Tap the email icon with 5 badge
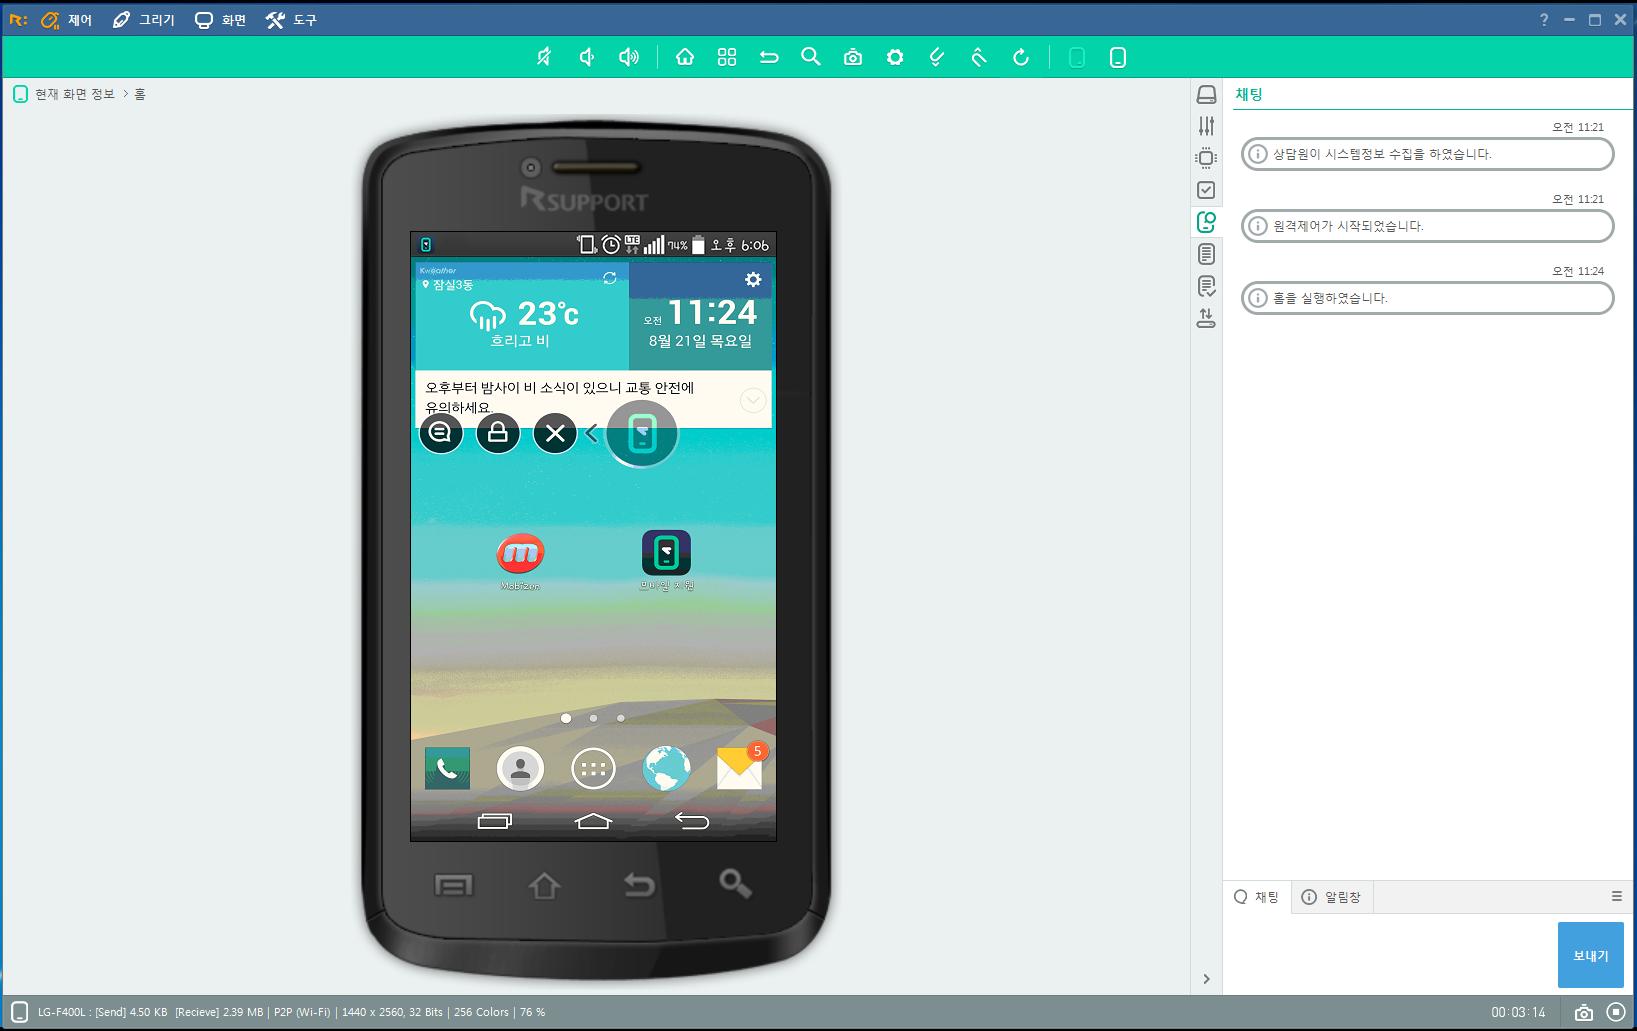 coord(740,766)
